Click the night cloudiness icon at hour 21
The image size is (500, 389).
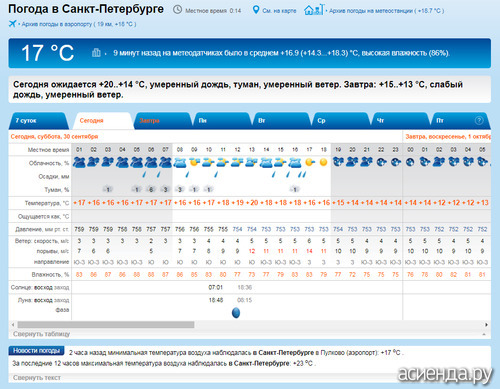point(367,162)
